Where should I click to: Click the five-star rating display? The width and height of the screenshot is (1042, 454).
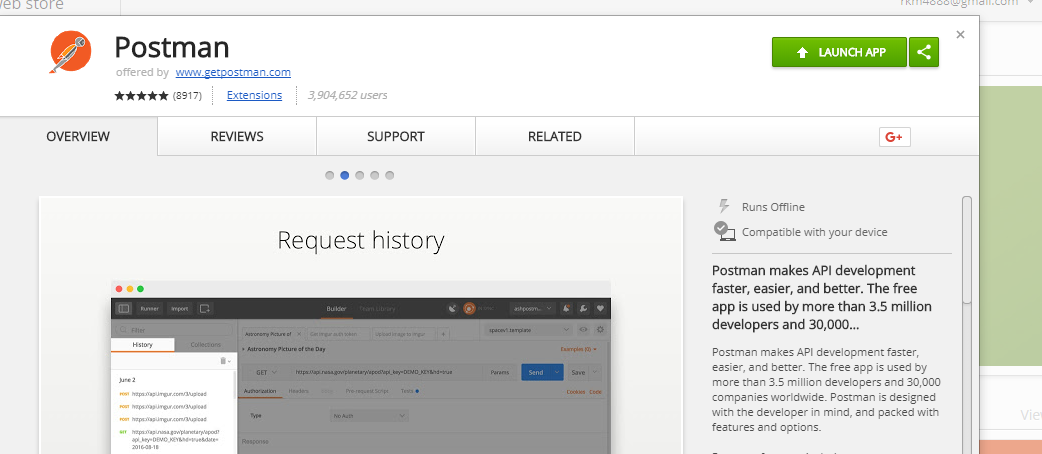click(142, 96)
